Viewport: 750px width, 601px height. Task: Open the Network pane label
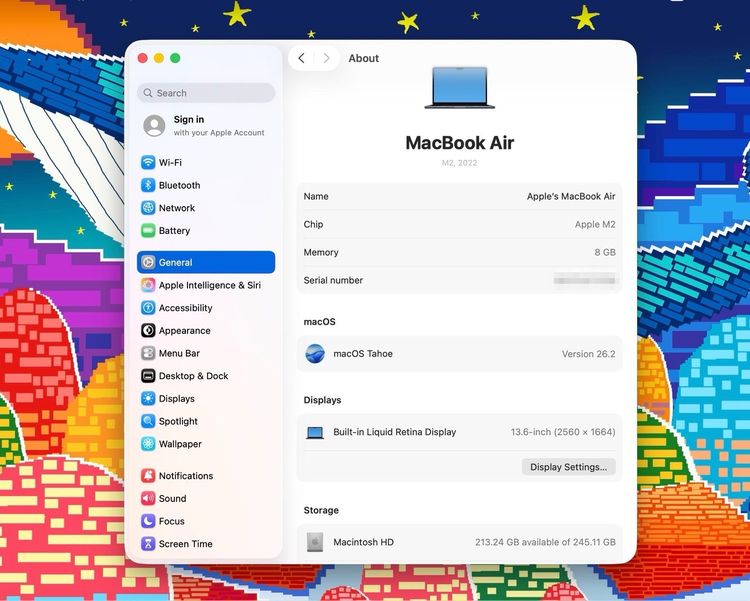(177, 208)
